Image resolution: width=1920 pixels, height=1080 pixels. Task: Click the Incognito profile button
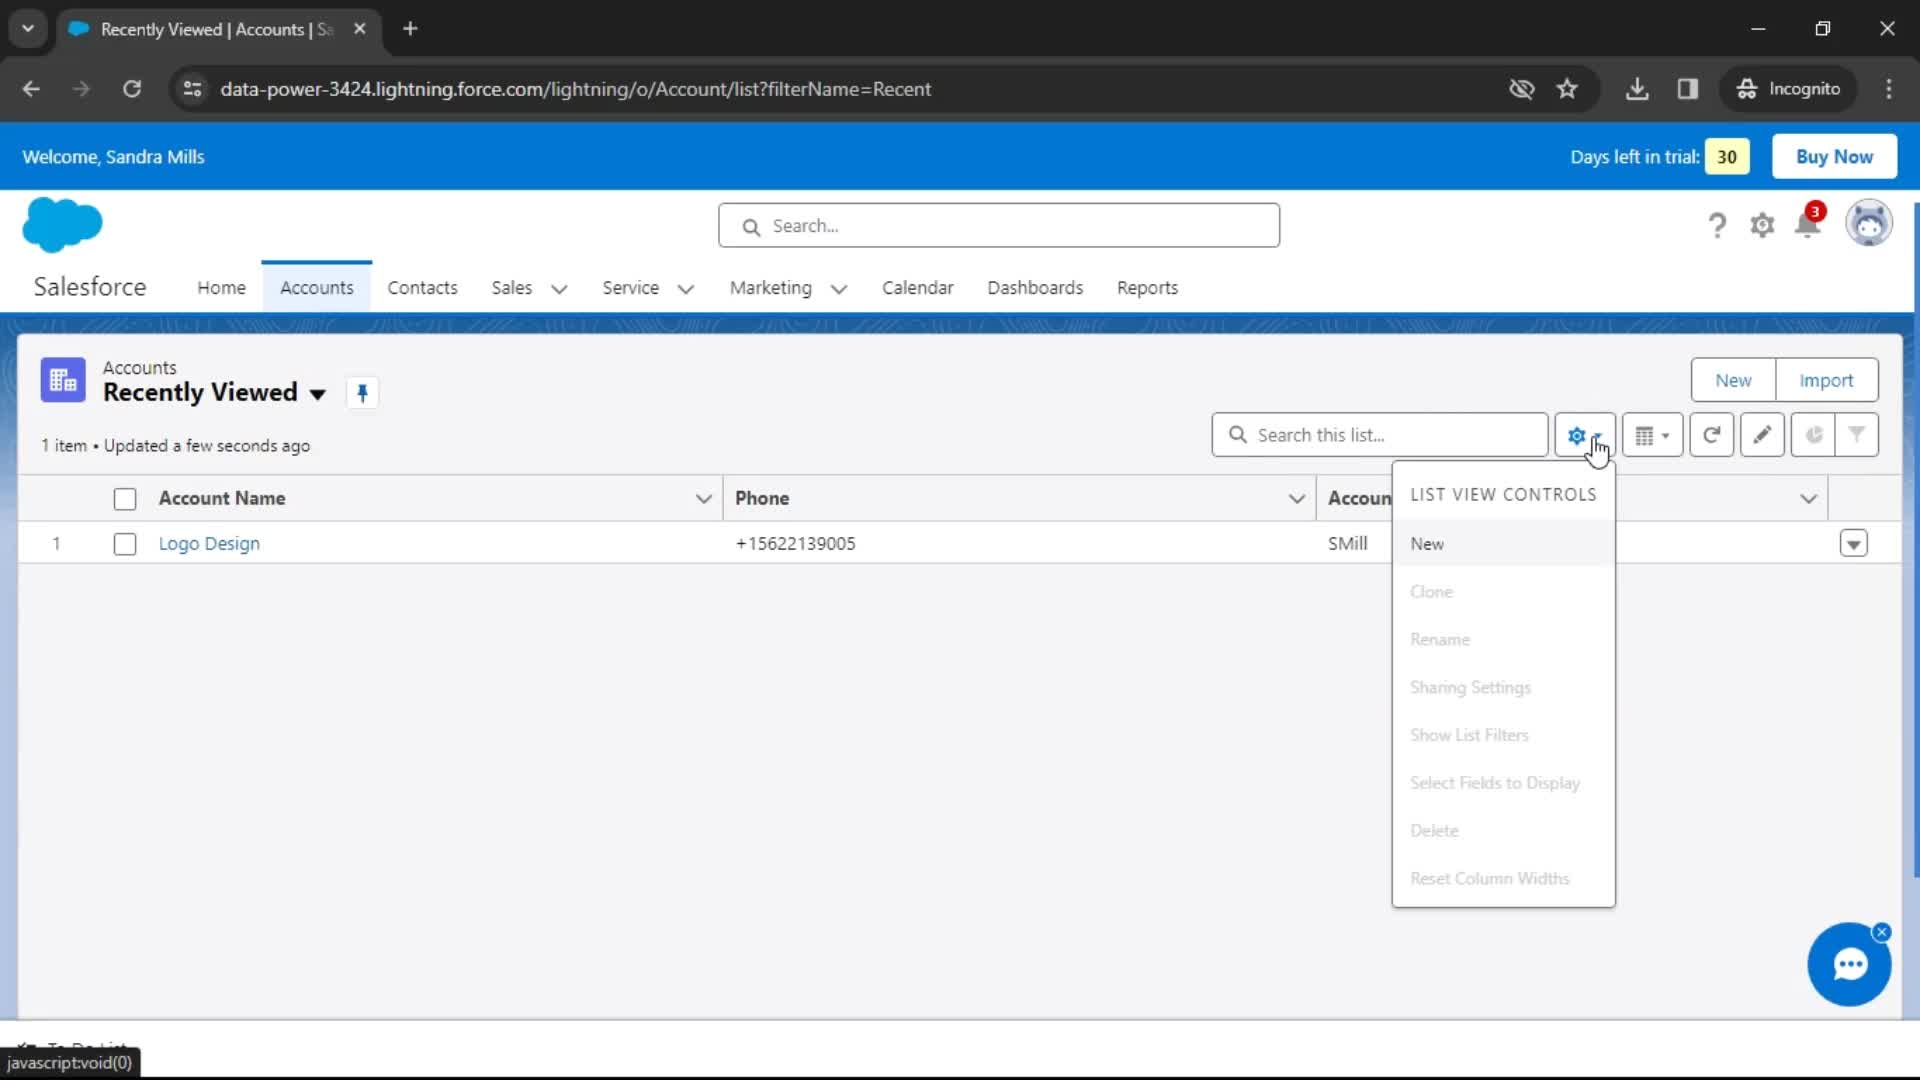coord(1789,89)
